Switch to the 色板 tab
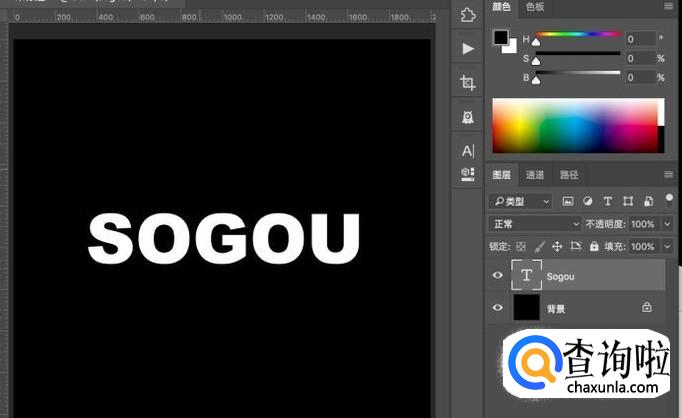 coord(535,7)
